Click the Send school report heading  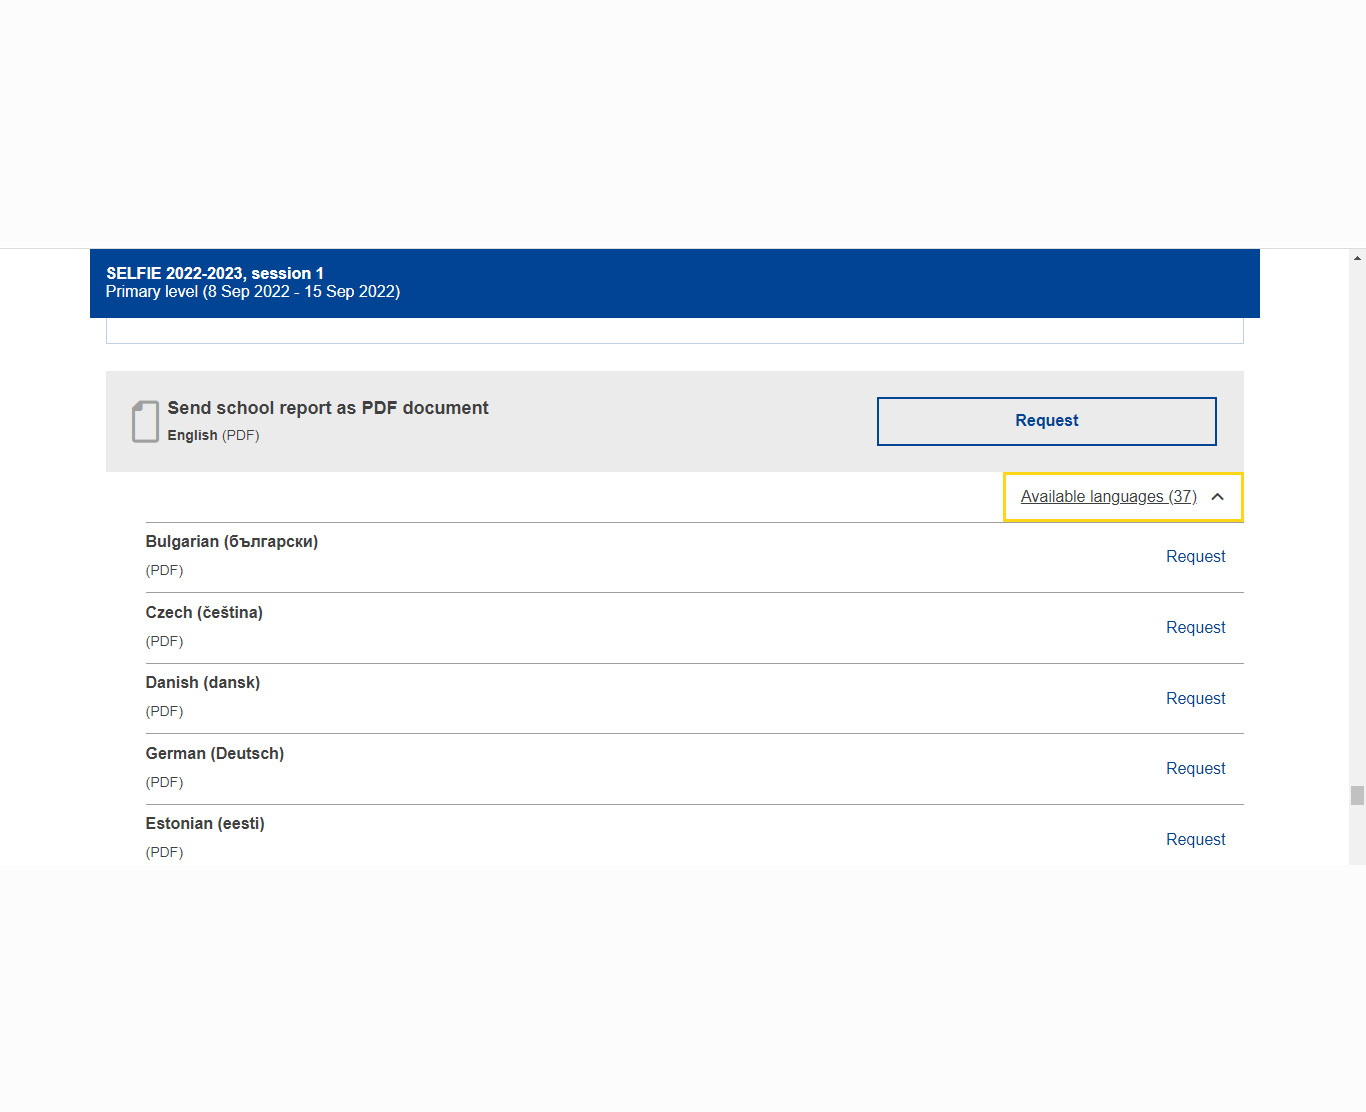328,408
